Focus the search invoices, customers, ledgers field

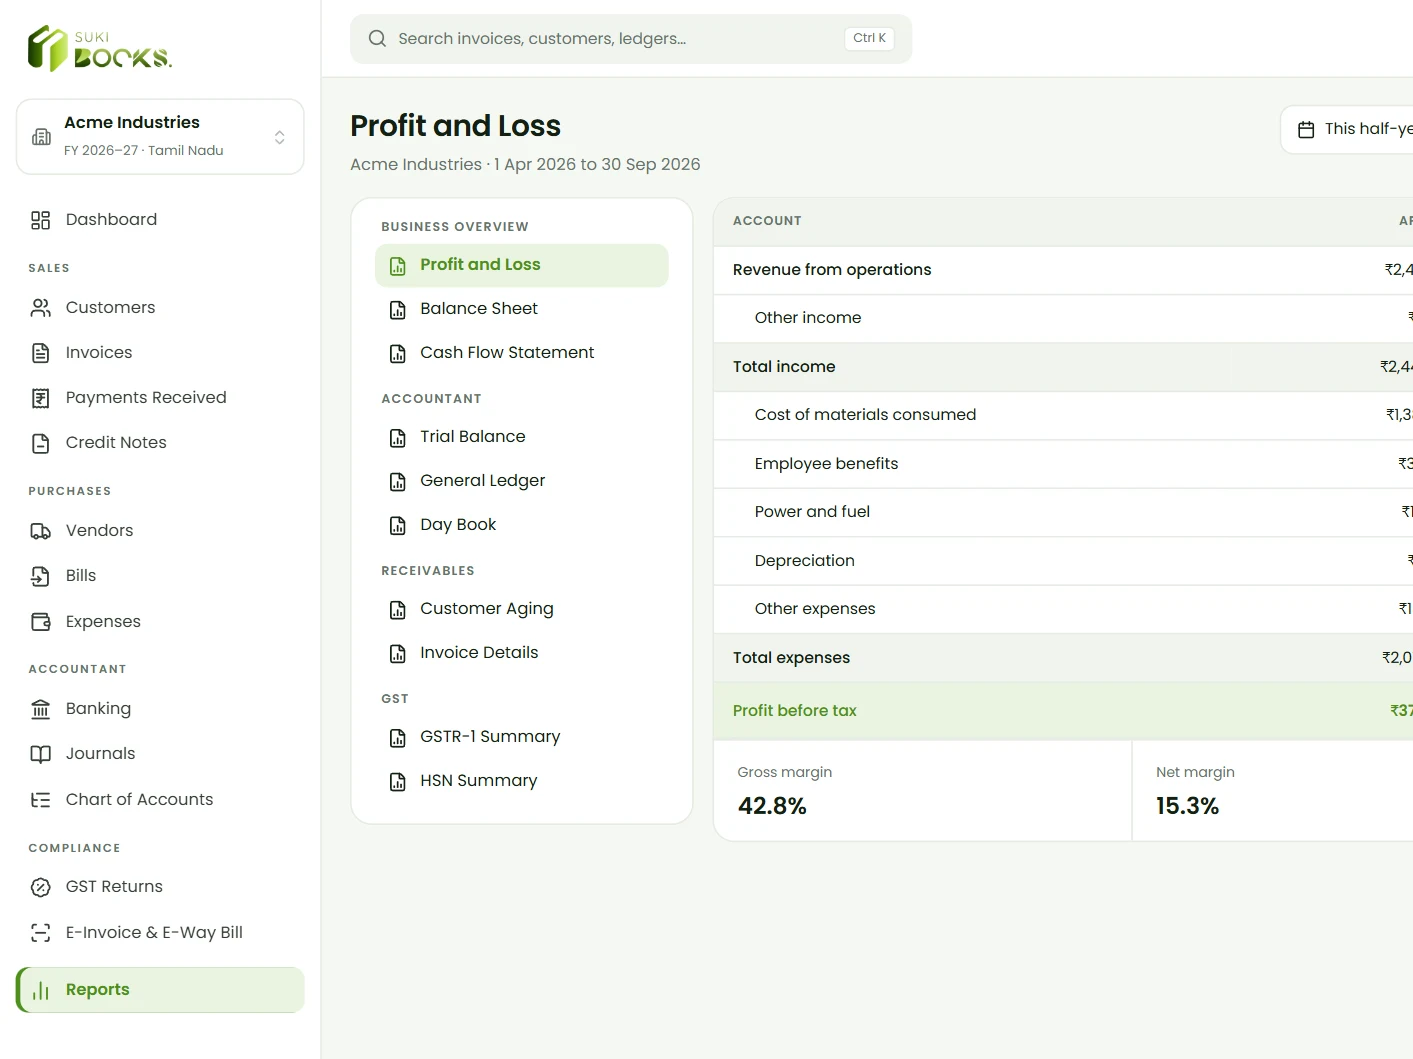(631, 39)
